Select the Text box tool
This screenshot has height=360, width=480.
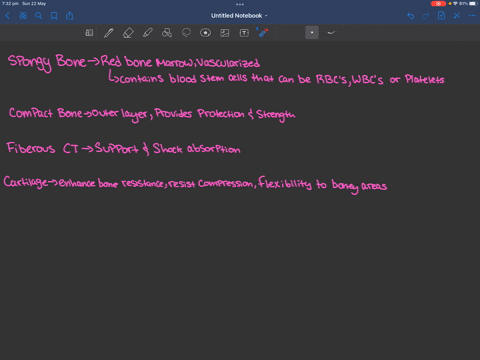[244, 33]
